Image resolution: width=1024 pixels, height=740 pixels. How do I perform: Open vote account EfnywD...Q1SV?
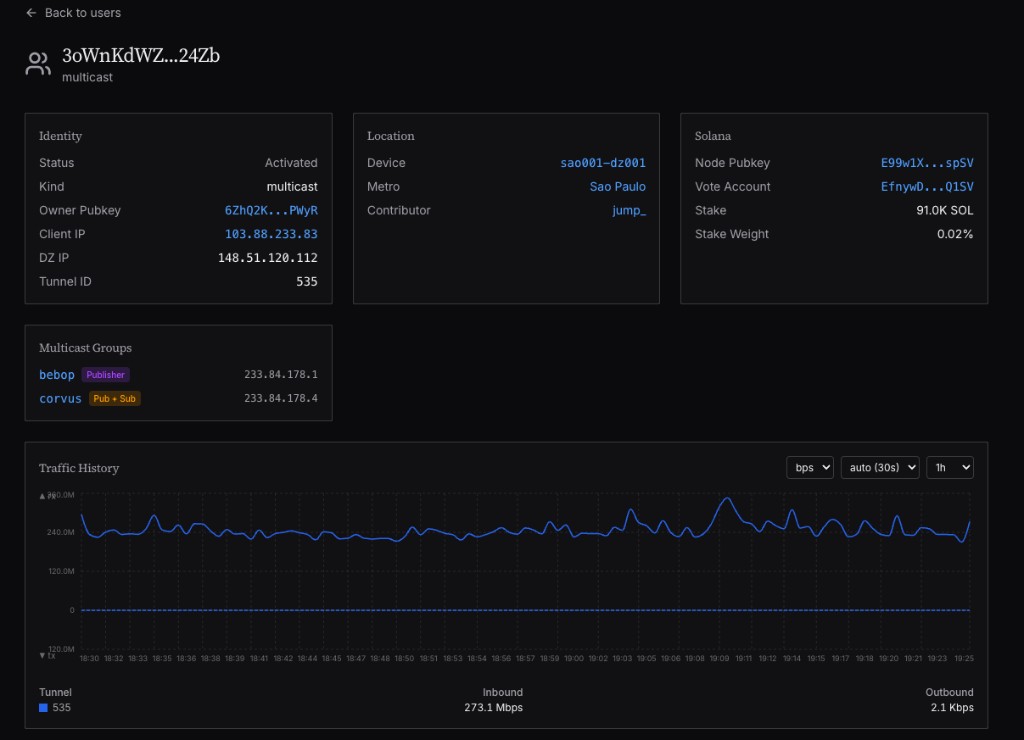click(927, 187)
